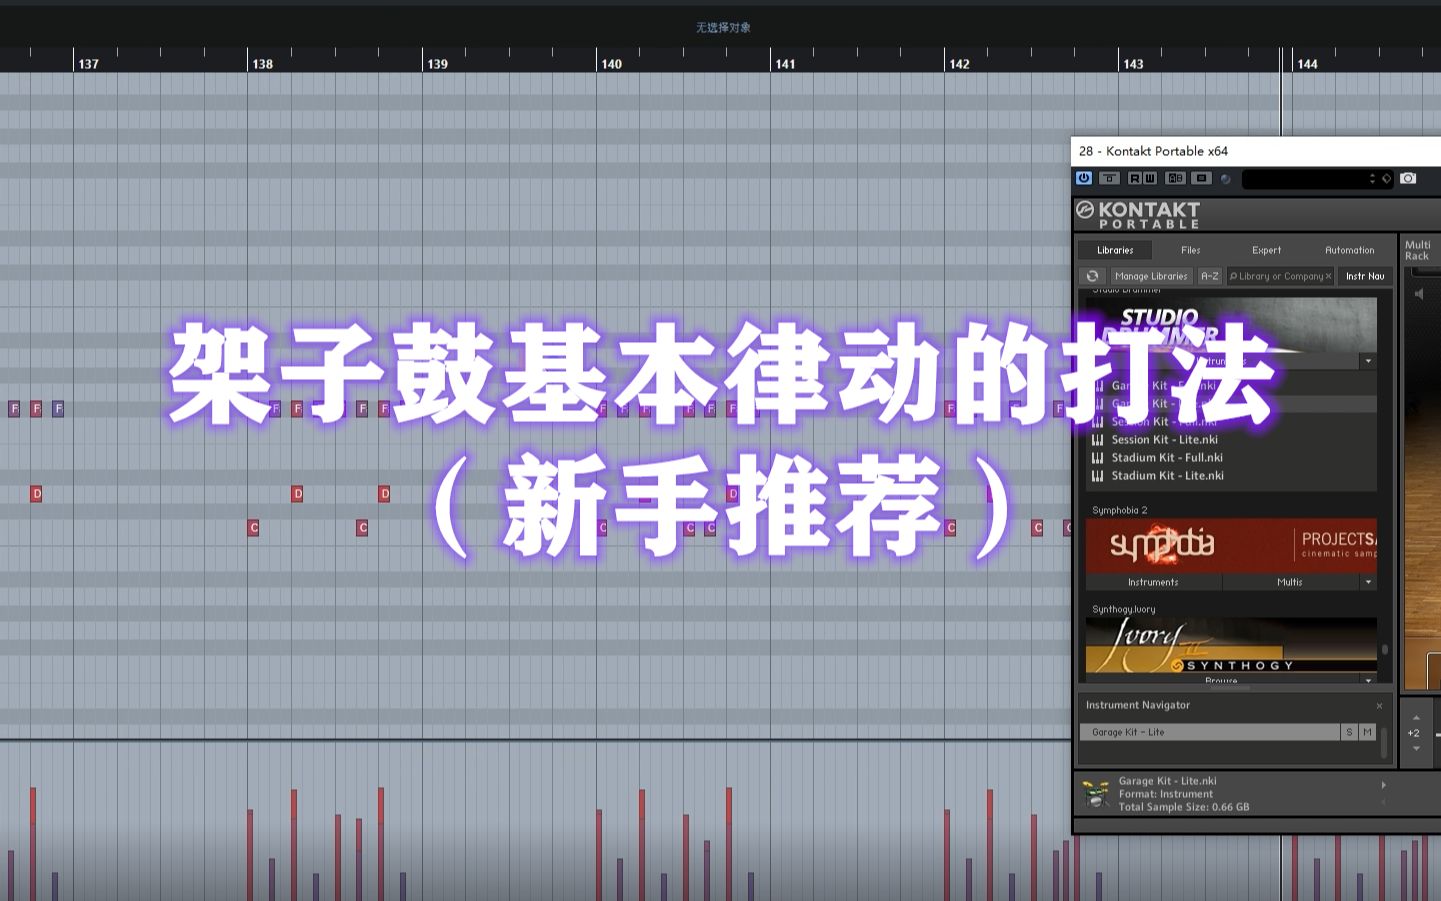Click the small blue sphere icon in plugin header
Image resolution: width=1441 pixels, height=901 pixels.
1226,179
